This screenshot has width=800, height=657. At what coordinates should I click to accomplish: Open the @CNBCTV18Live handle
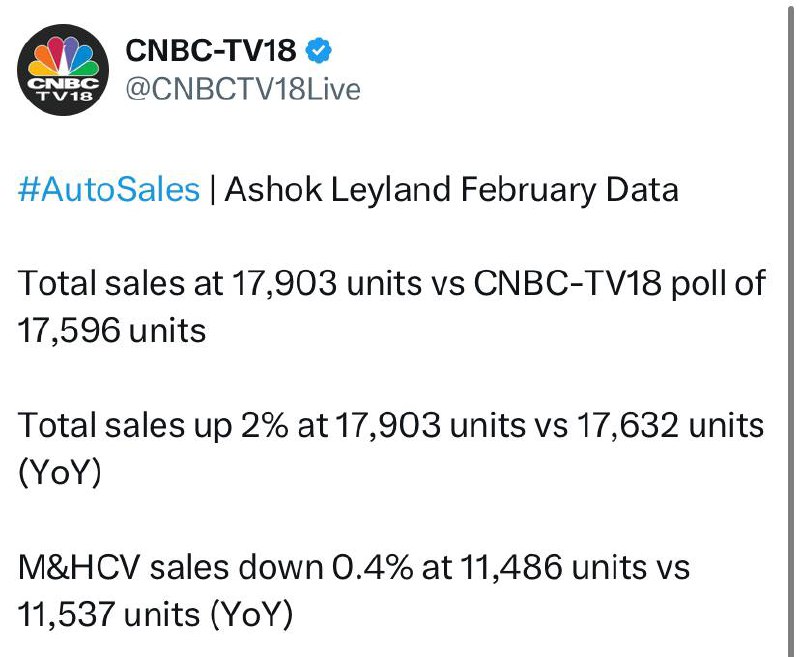coord(243,89)
